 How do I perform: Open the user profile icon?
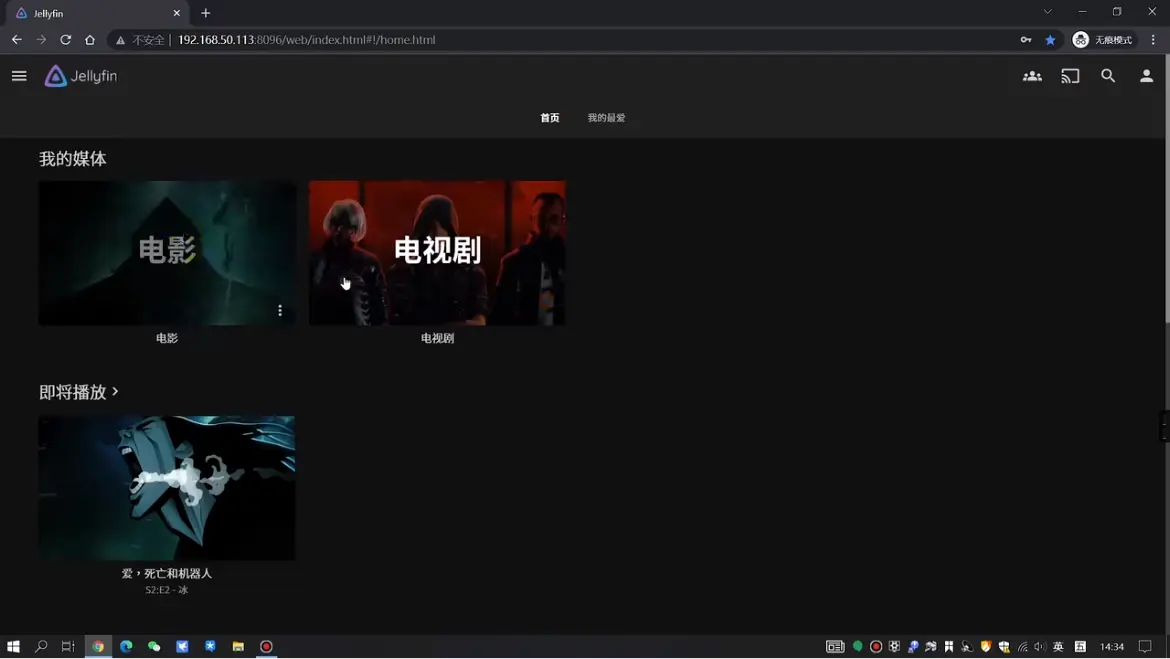pos(1146,76)
